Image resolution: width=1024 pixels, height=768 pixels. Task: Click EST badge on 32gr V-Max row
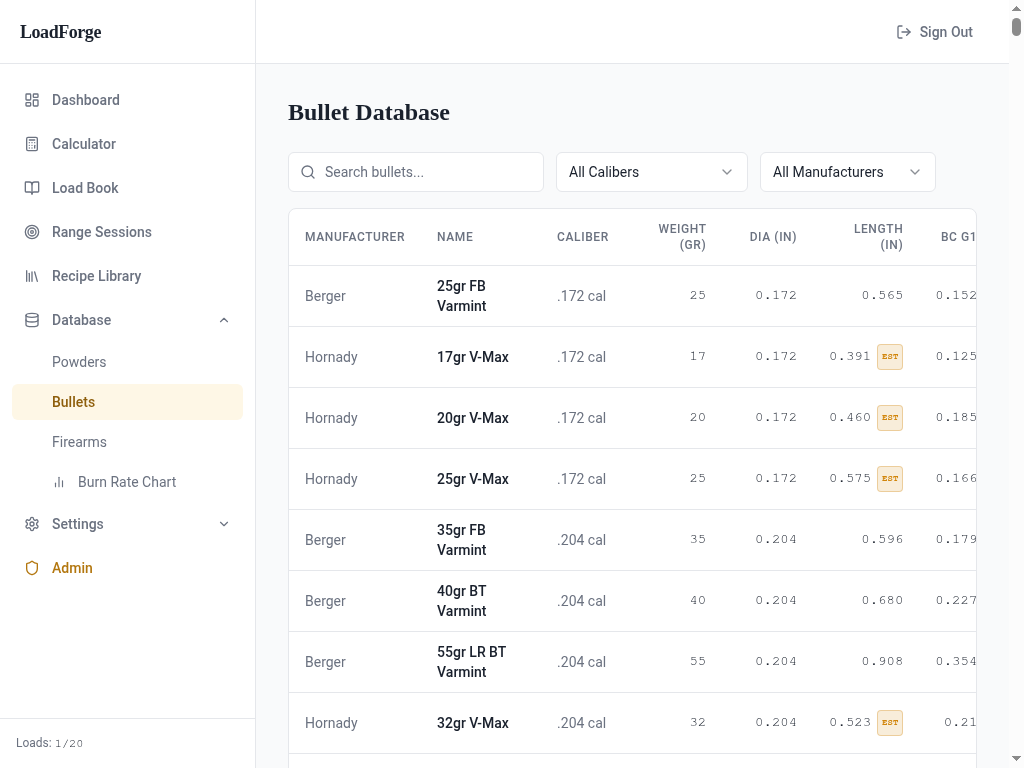[x=889, y=722]
